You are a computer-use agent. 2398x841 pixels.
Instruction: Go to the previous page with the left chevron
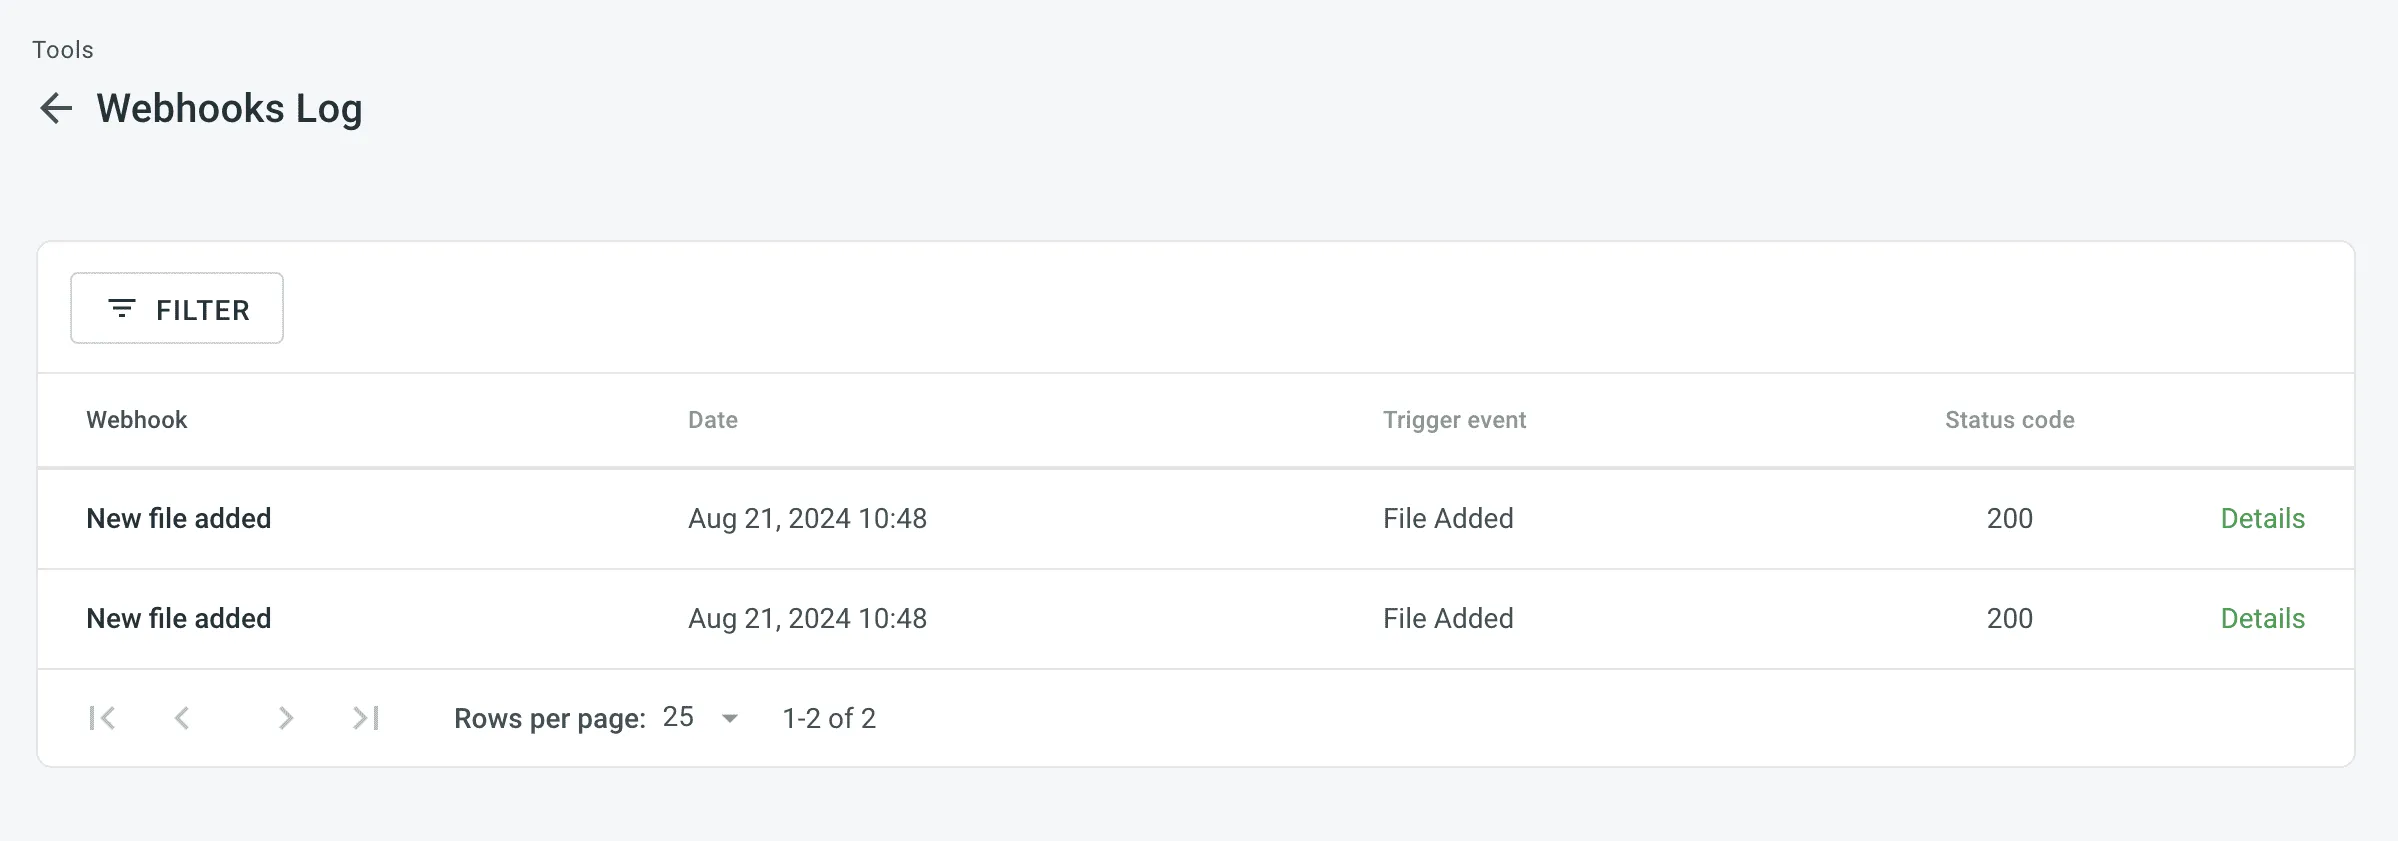coord(183,717)
